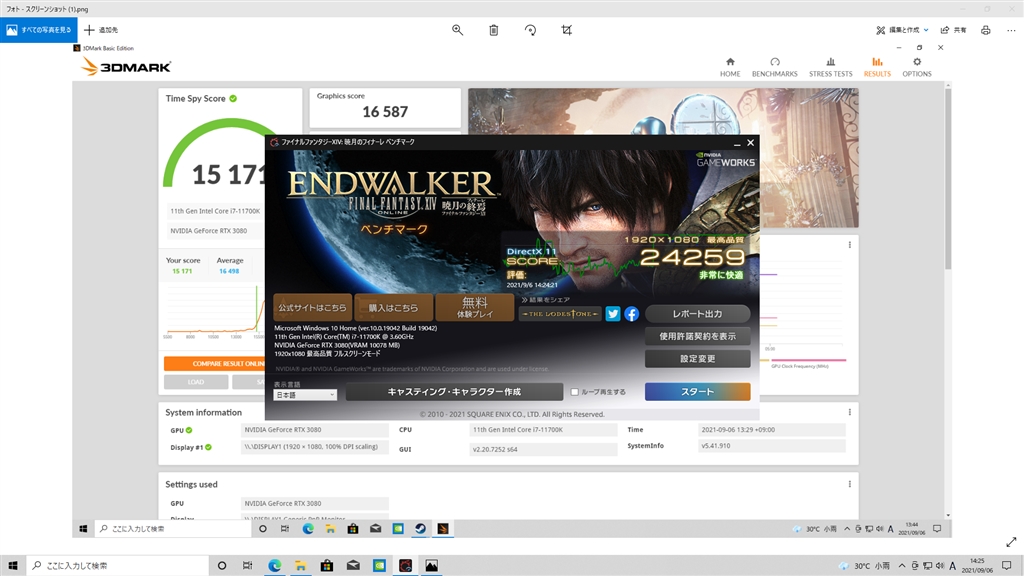Image resolution: width=1024 pixels, height=576 pixels.
Task: Open the Photos three-dot more menu
Action: pyautogui.click(x=1011, y=30)
